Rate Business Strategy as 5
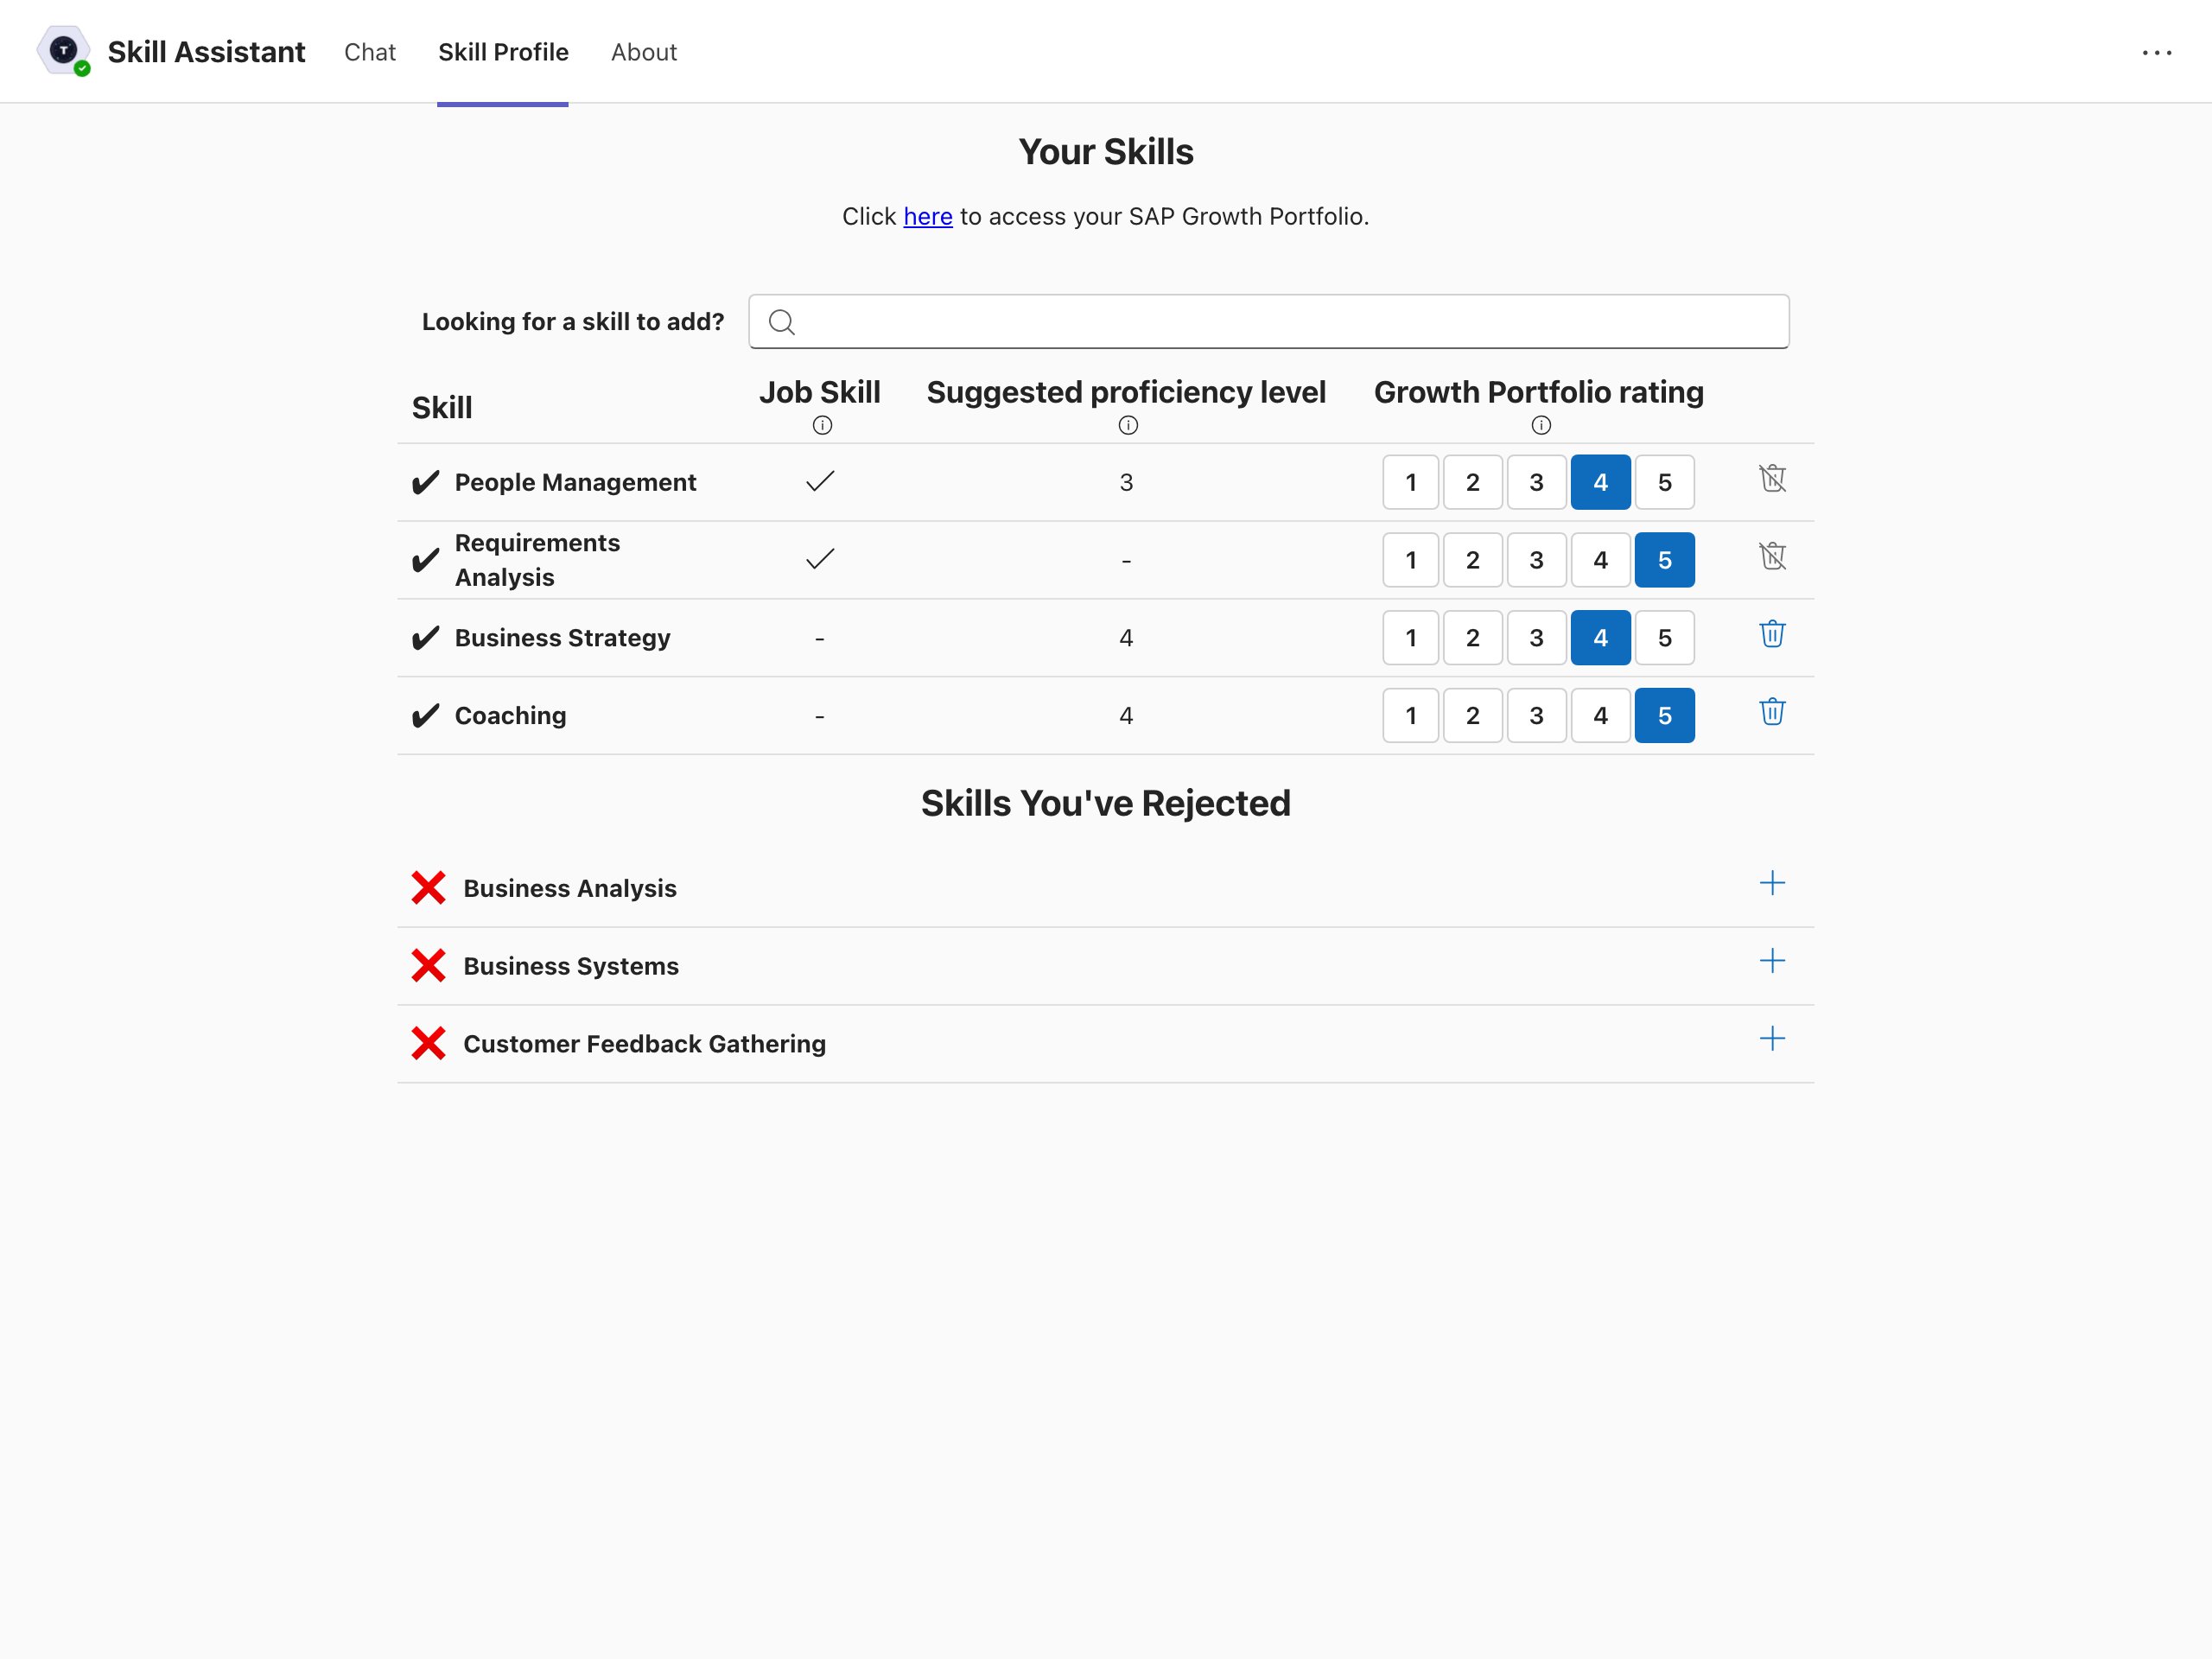 pyautogui.click(x=1665, y=638)
